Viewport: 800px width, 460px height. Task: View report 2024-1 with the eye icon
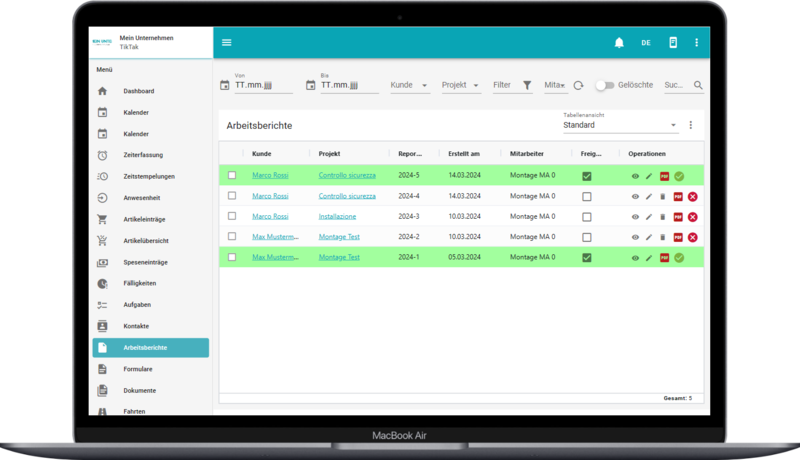[x=635, y=258]
